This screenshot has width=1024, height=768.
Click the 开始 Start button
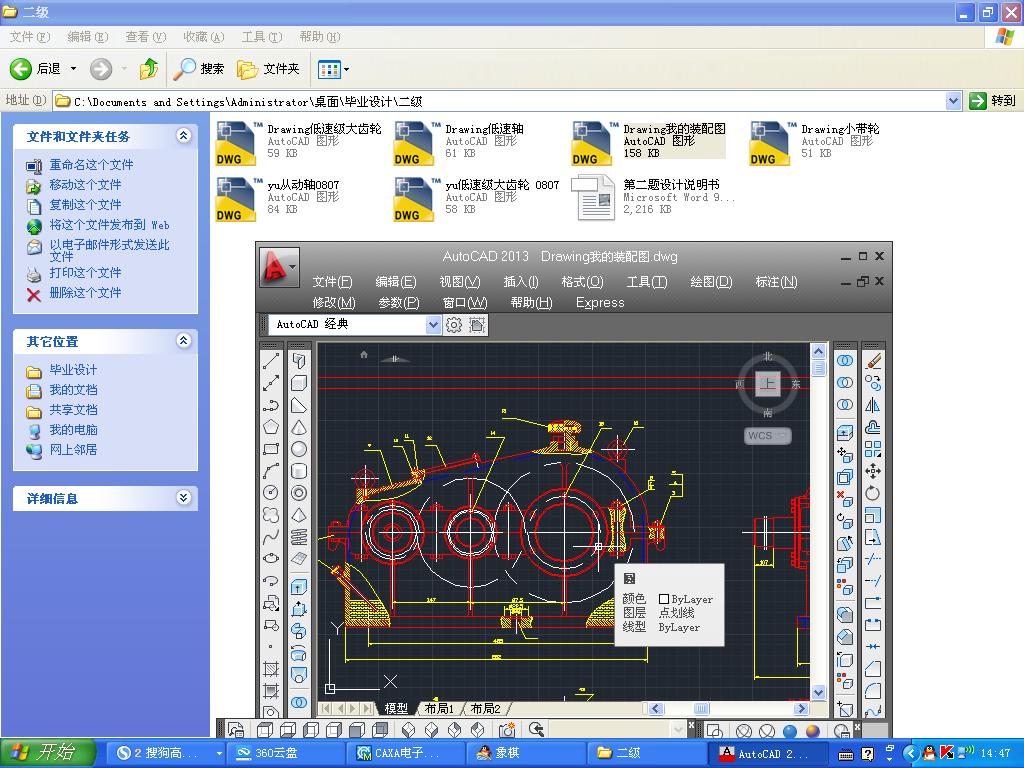48,753
